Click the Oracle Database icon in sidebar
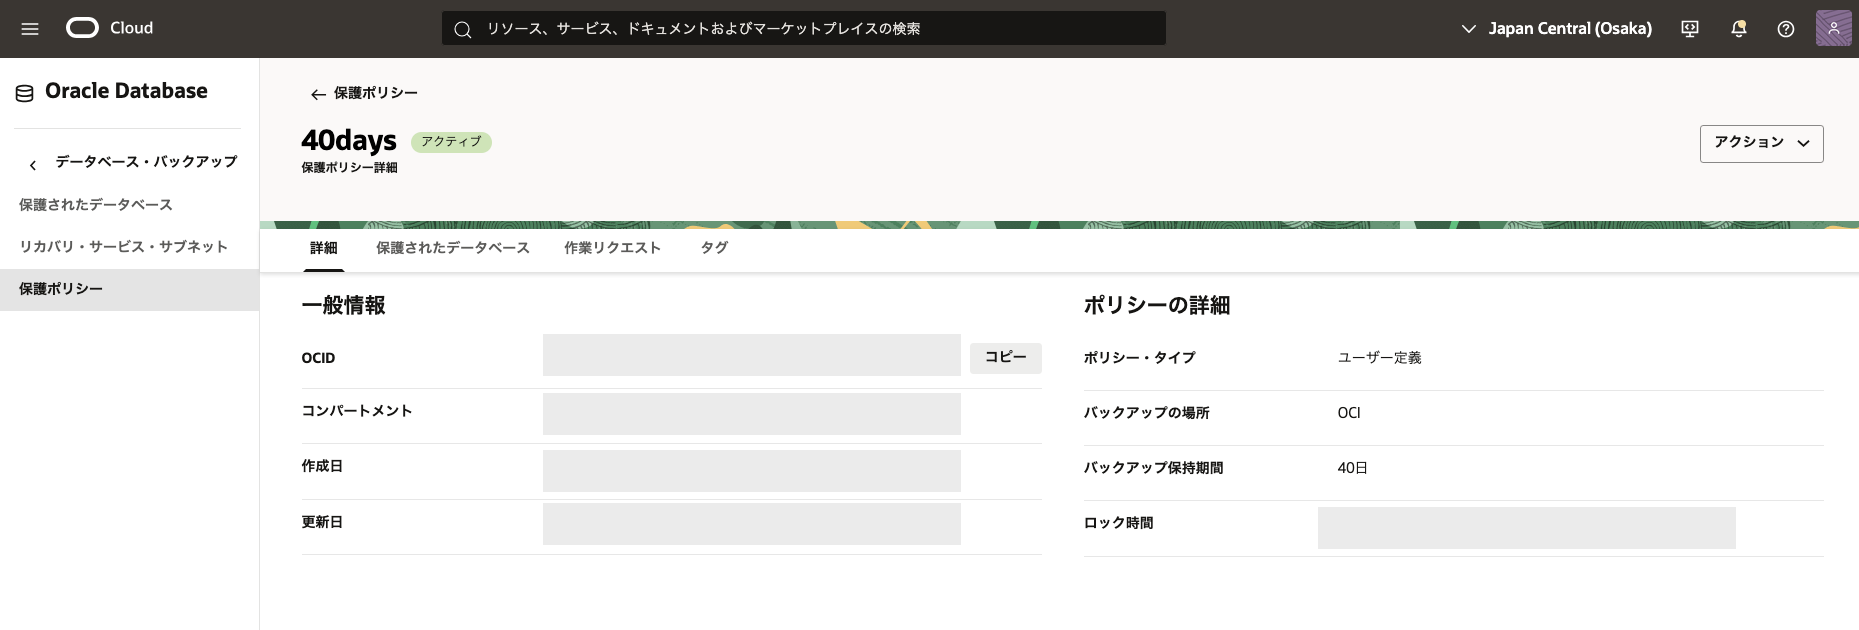The image size is (1859, 630). (x=25, y=93)
